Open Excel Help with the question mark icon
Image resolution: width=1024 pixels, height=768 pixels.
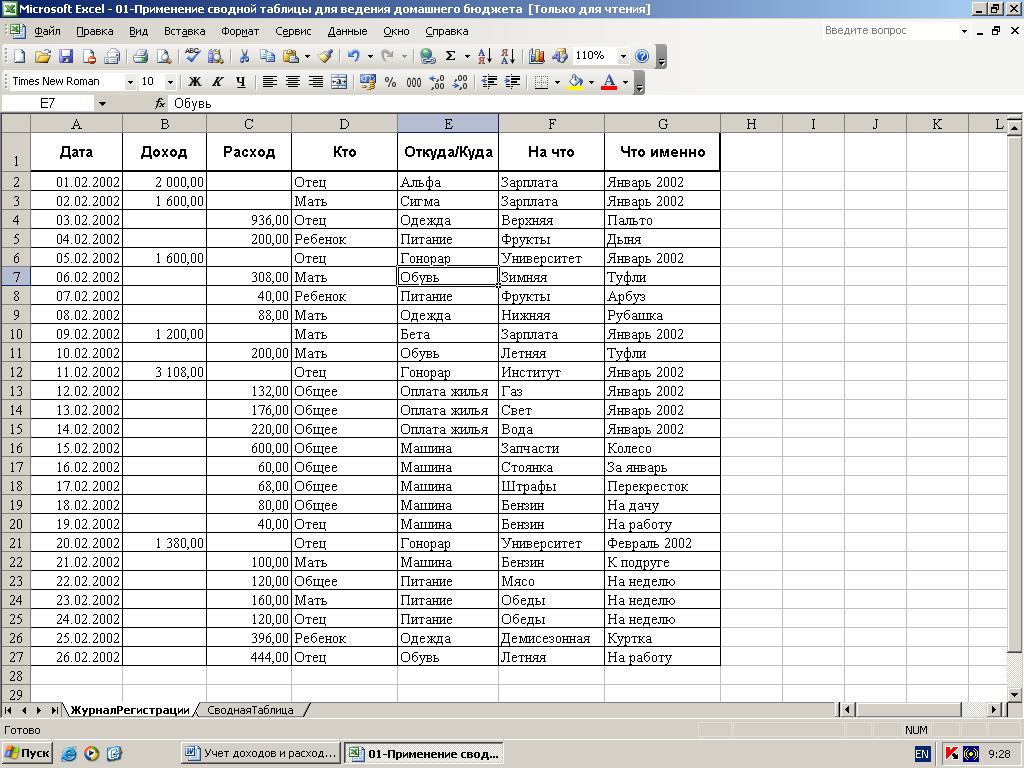[642, 56]
